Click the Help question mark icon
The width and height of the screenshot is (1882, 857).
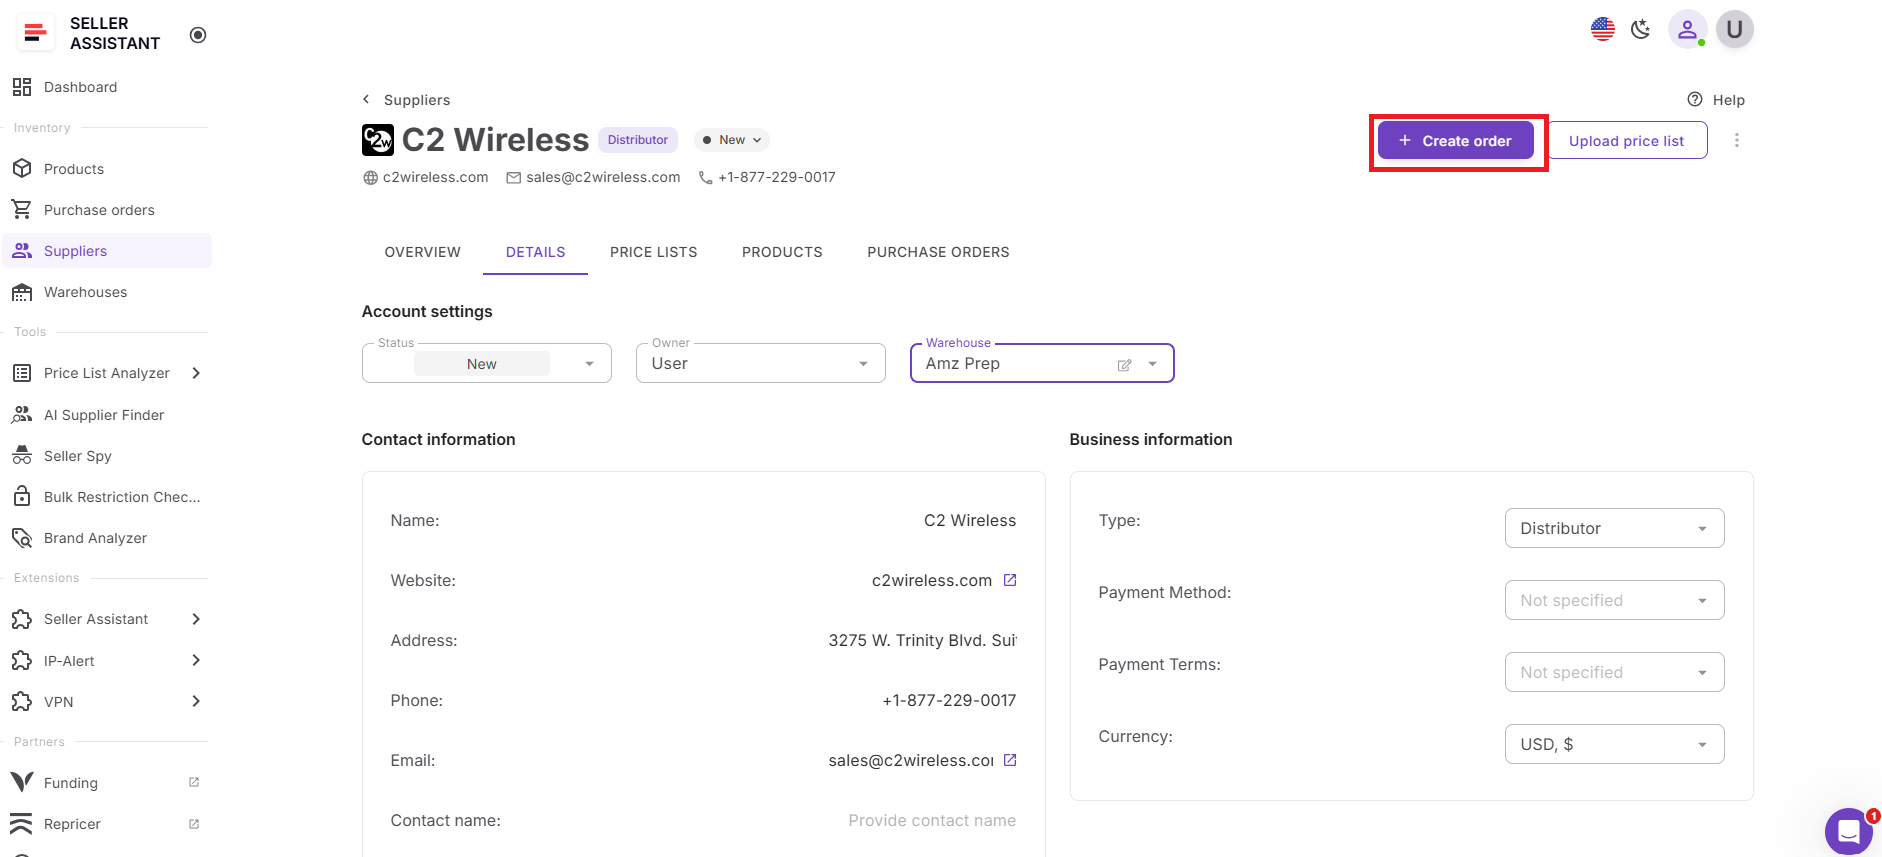coord(1695,99)
